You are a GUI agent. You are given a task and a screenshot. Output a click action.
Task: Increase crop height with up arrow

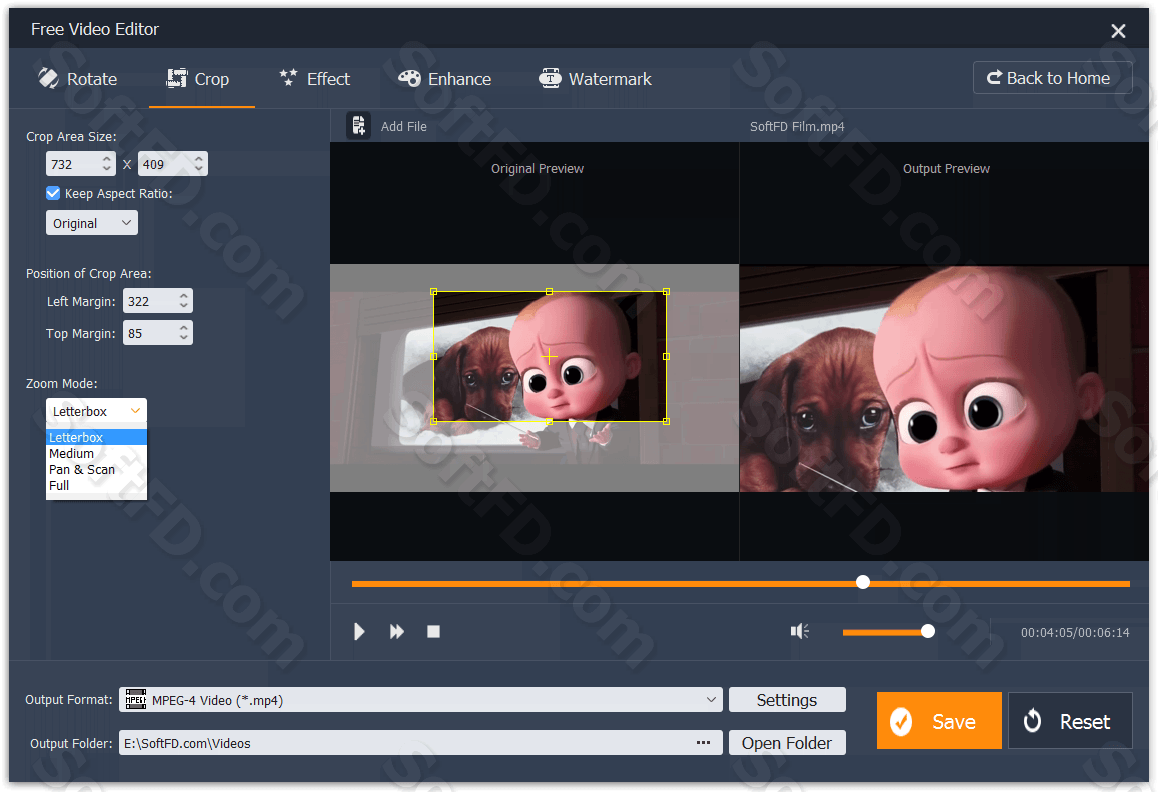click(199, 158)
